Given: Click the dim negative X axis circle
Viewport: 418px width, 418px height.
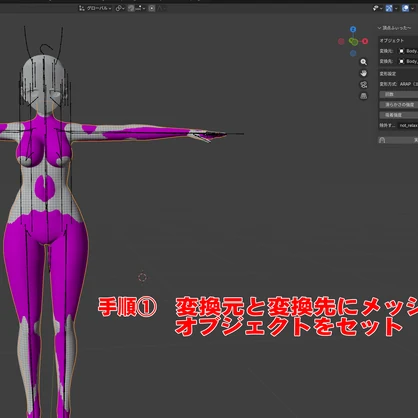Looking at the screenshot, I should (x=341, y=41).
